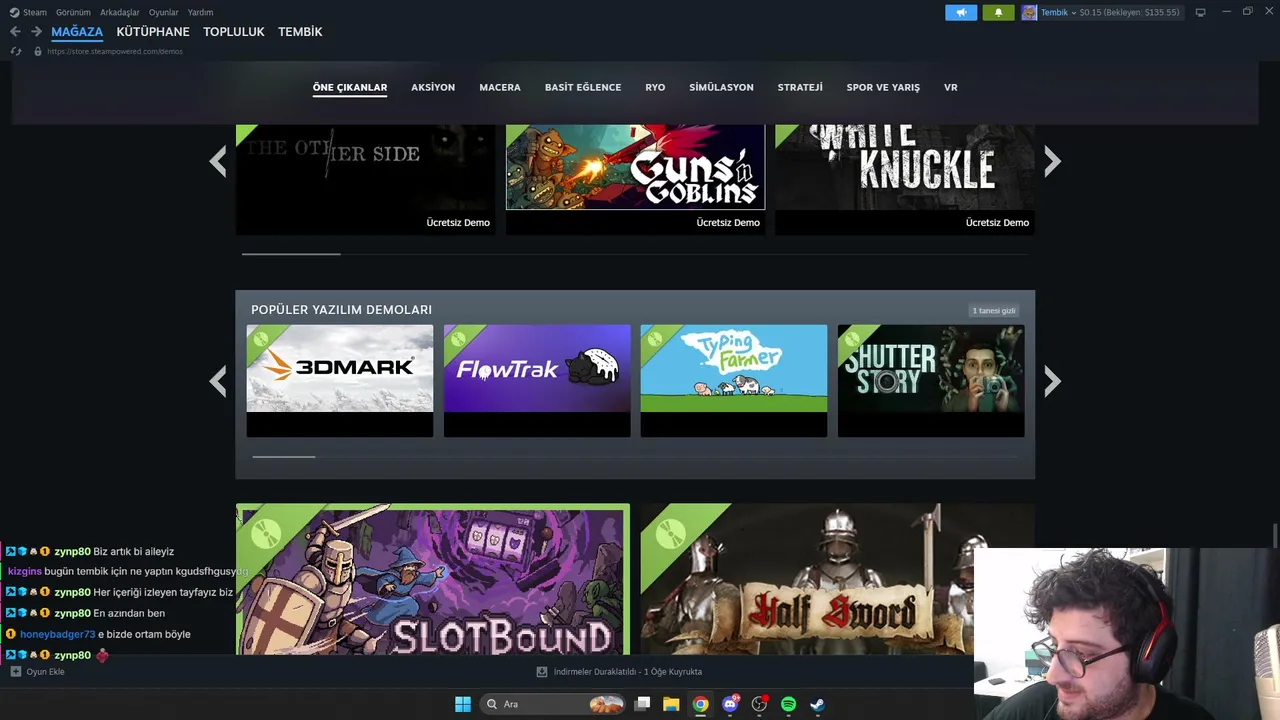The image size is (1280, 720).
Task: Open the 3DMark software demo
Action: tap(340, 381)
